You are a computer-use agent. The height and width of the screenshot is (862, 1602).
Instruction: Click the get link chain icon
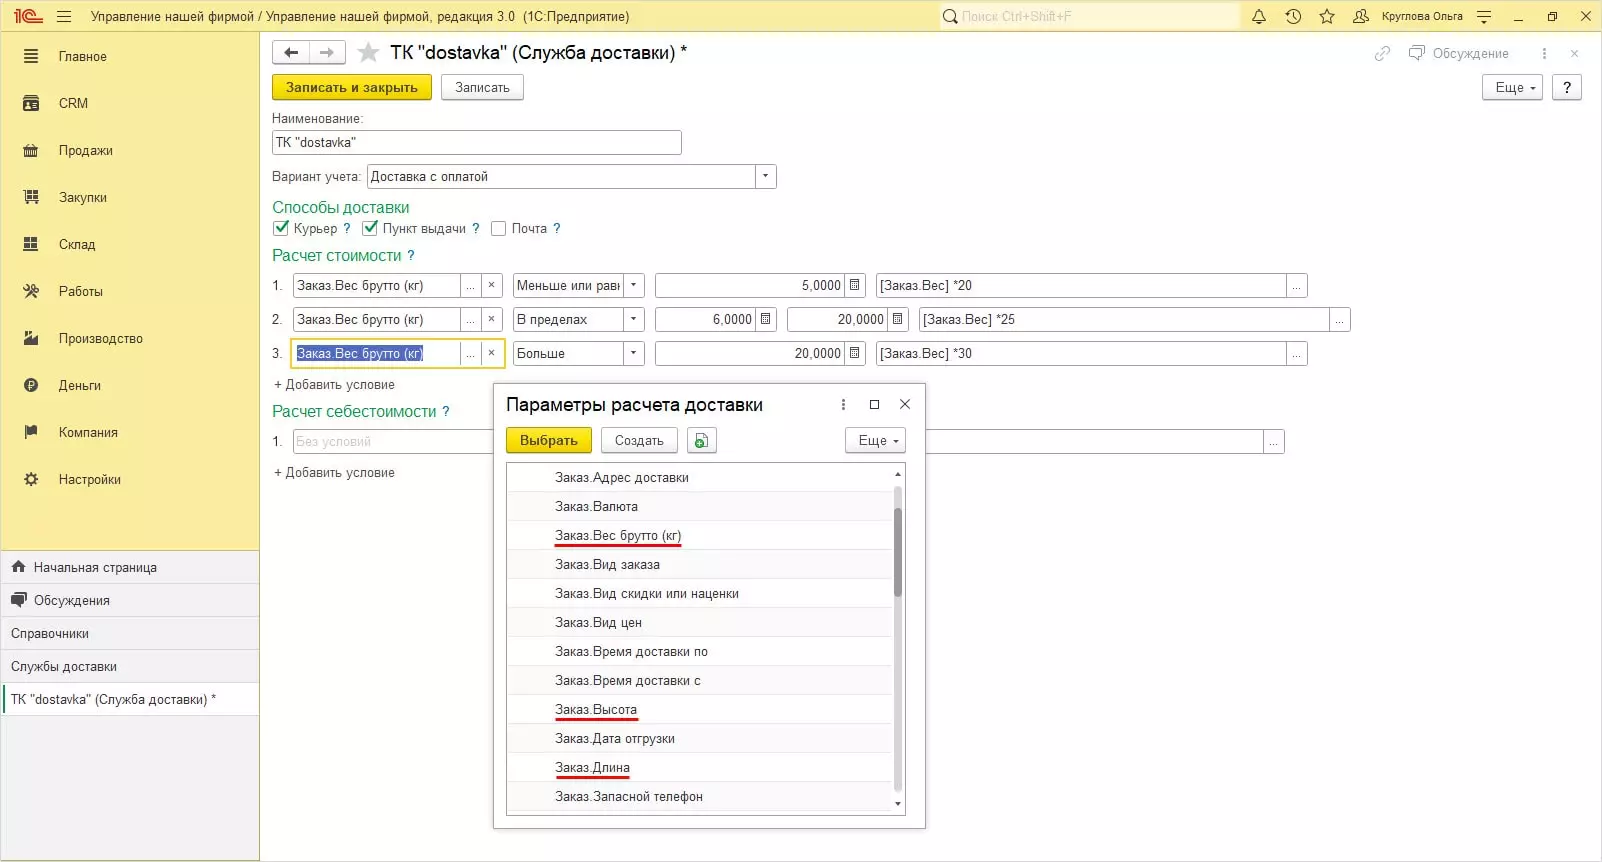[1382, 53]
